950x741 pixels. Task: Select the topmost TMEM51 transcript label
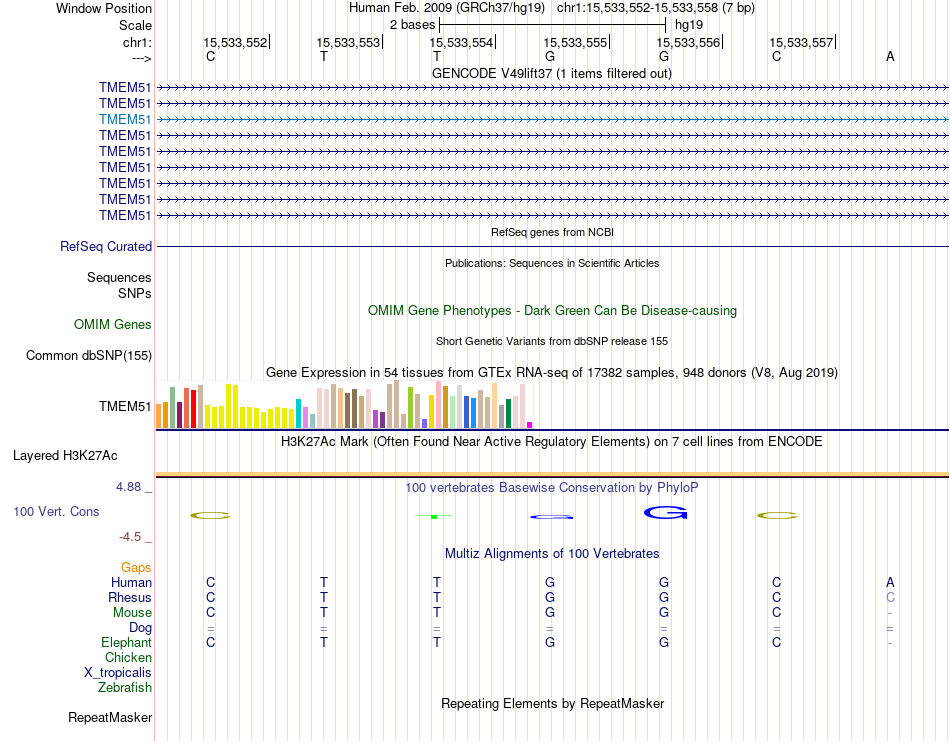[x=125, y=87]
